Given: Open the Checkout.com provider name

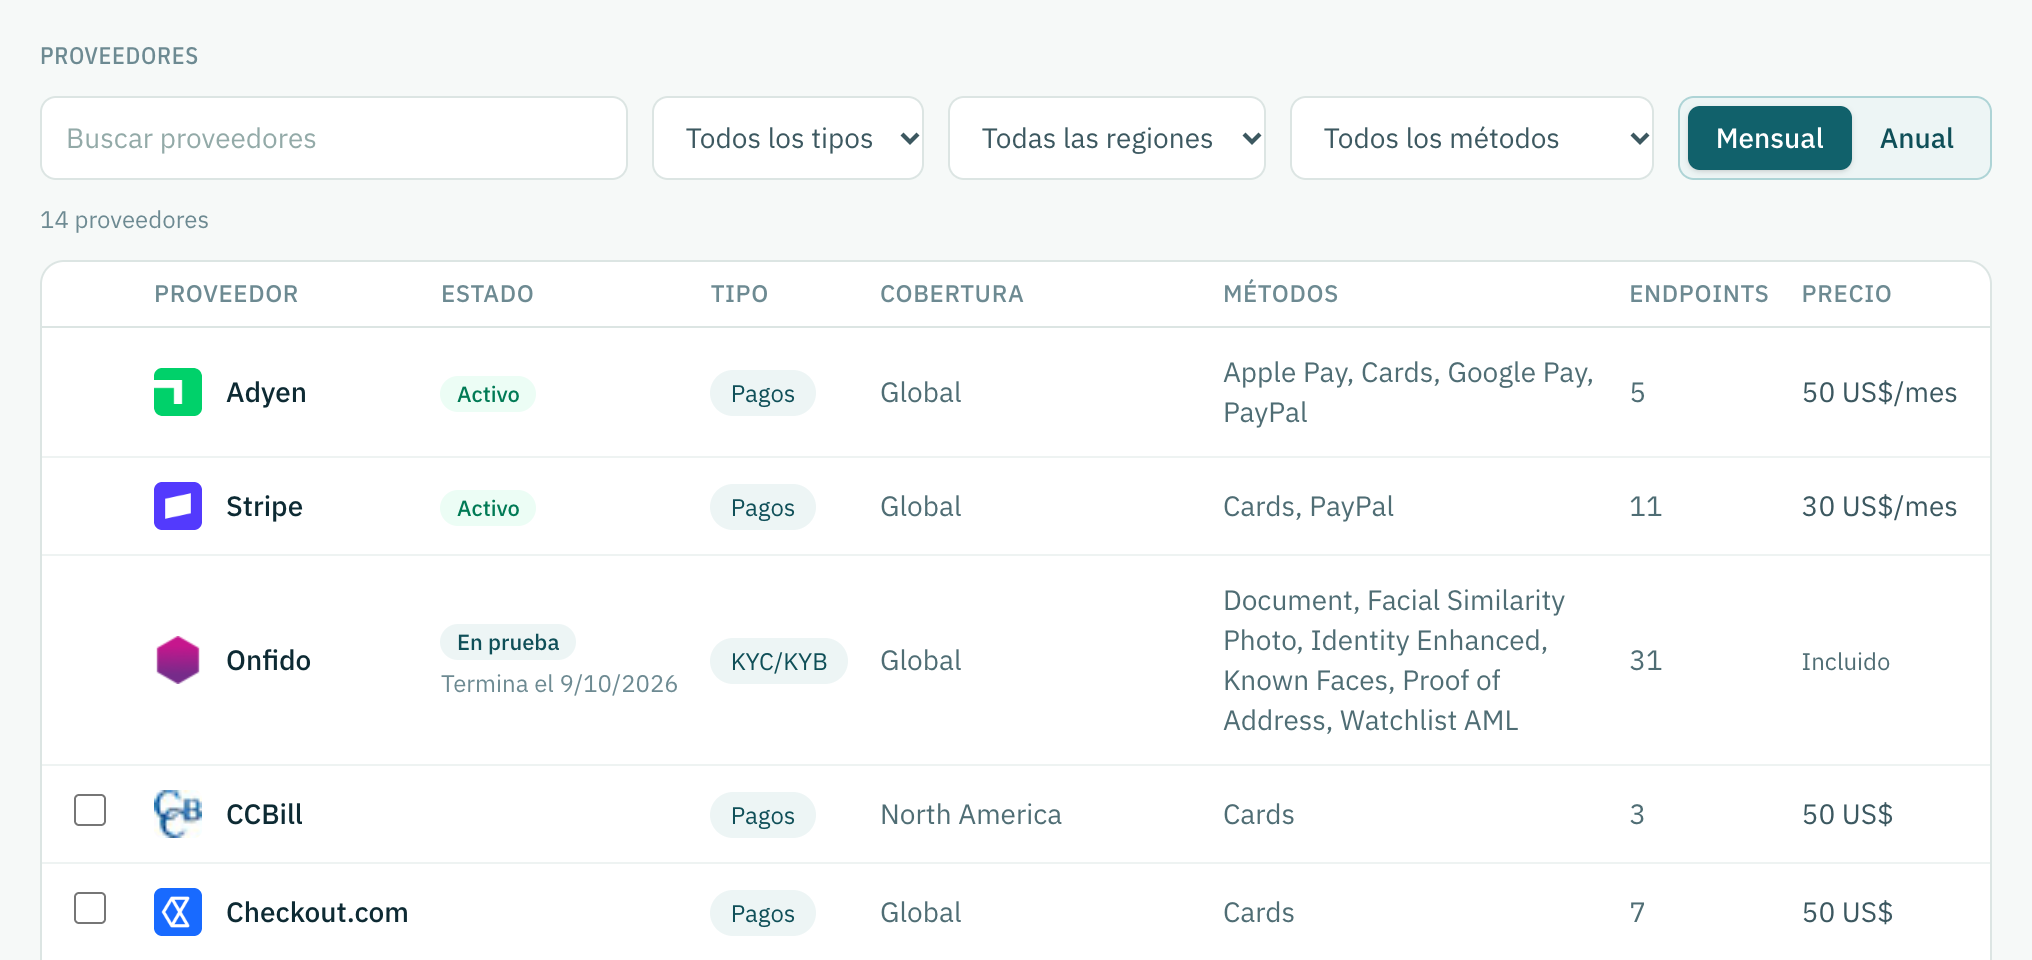Looking at the screenshot, I should (317, 912).
